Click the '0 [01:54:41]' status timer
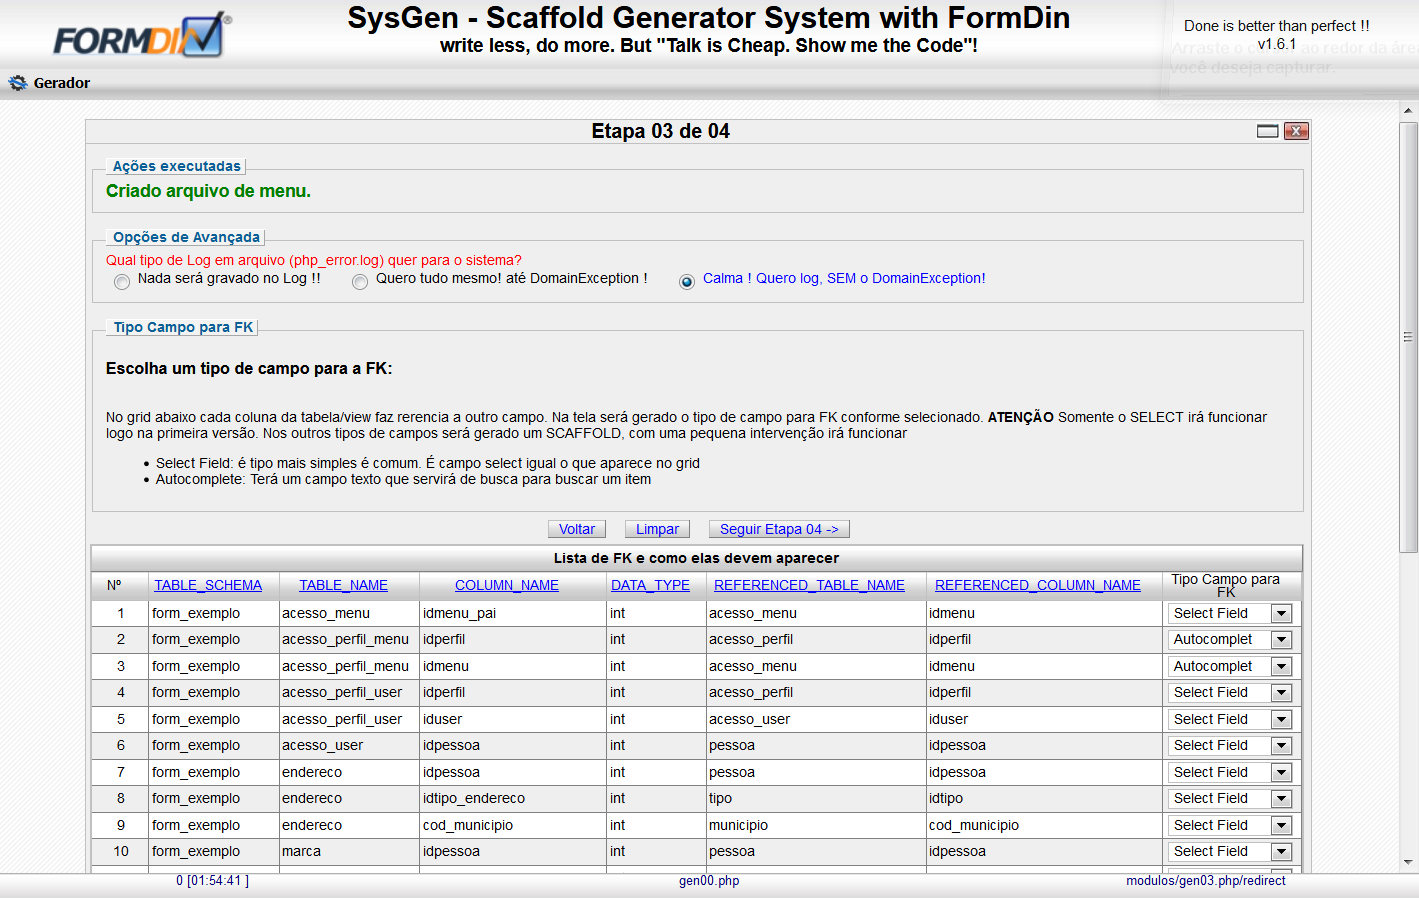1419x898 pixels. click(x=213, y=881)
